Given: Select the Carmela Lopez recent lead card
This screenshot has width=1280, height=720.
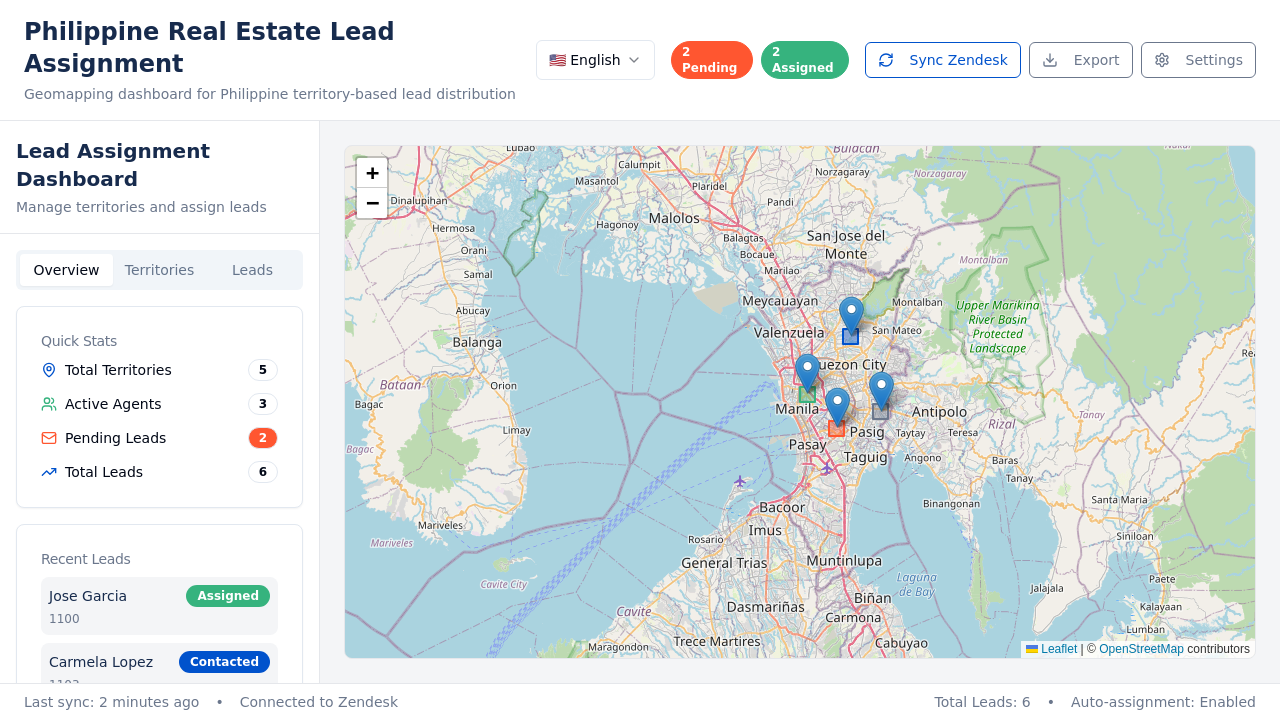Looking at the screenshot, I should click(159, 662).
